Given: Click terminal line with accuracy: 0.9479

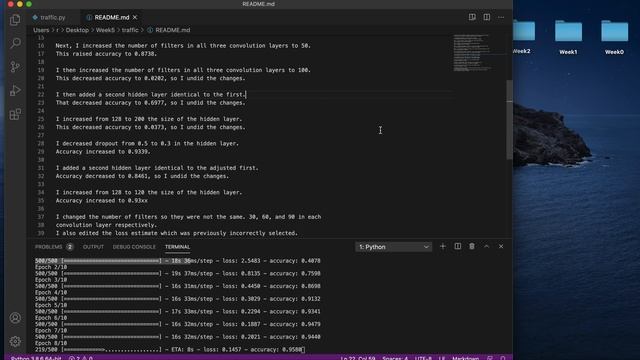Looking at the screenshot, I should 178,324.
